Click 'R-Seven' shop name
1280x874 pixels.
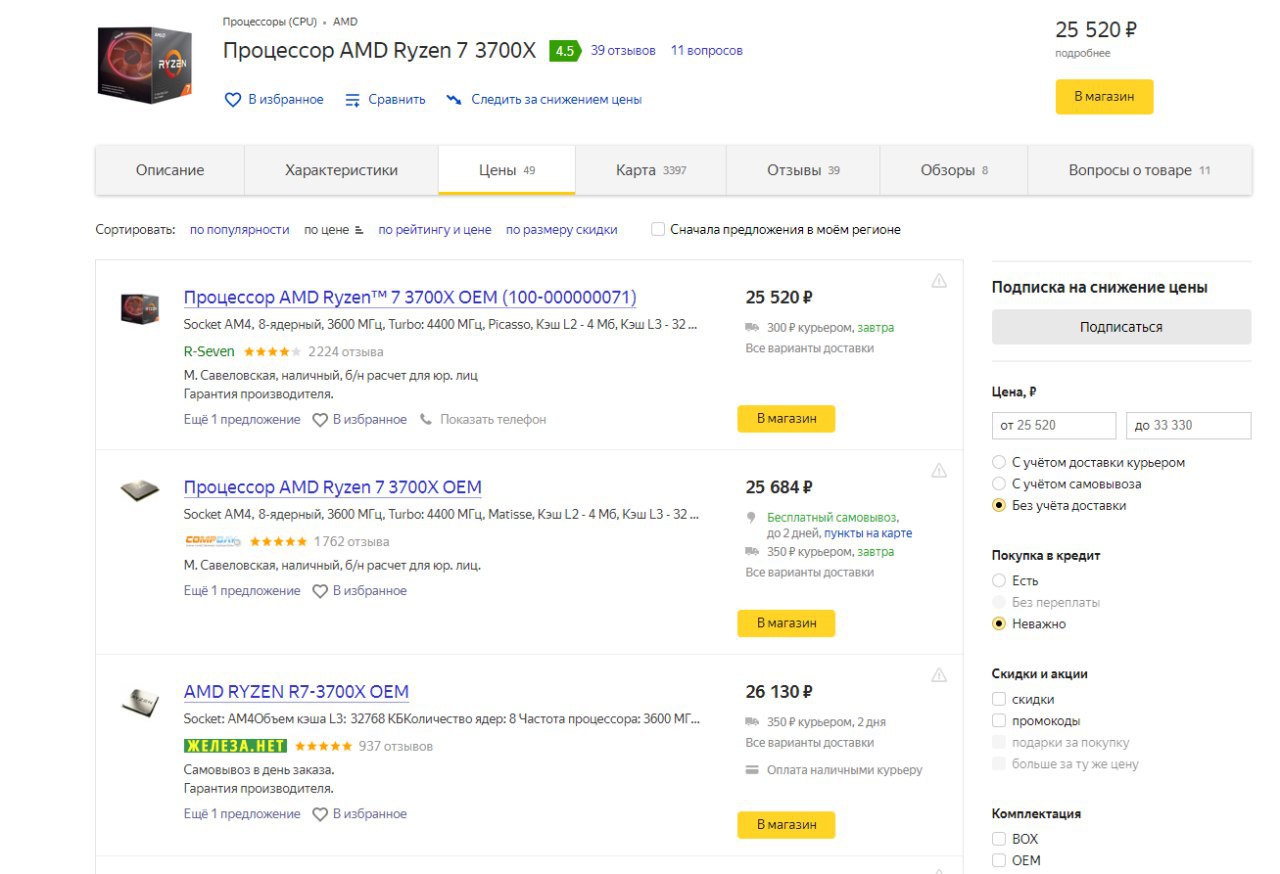[209, 352]
